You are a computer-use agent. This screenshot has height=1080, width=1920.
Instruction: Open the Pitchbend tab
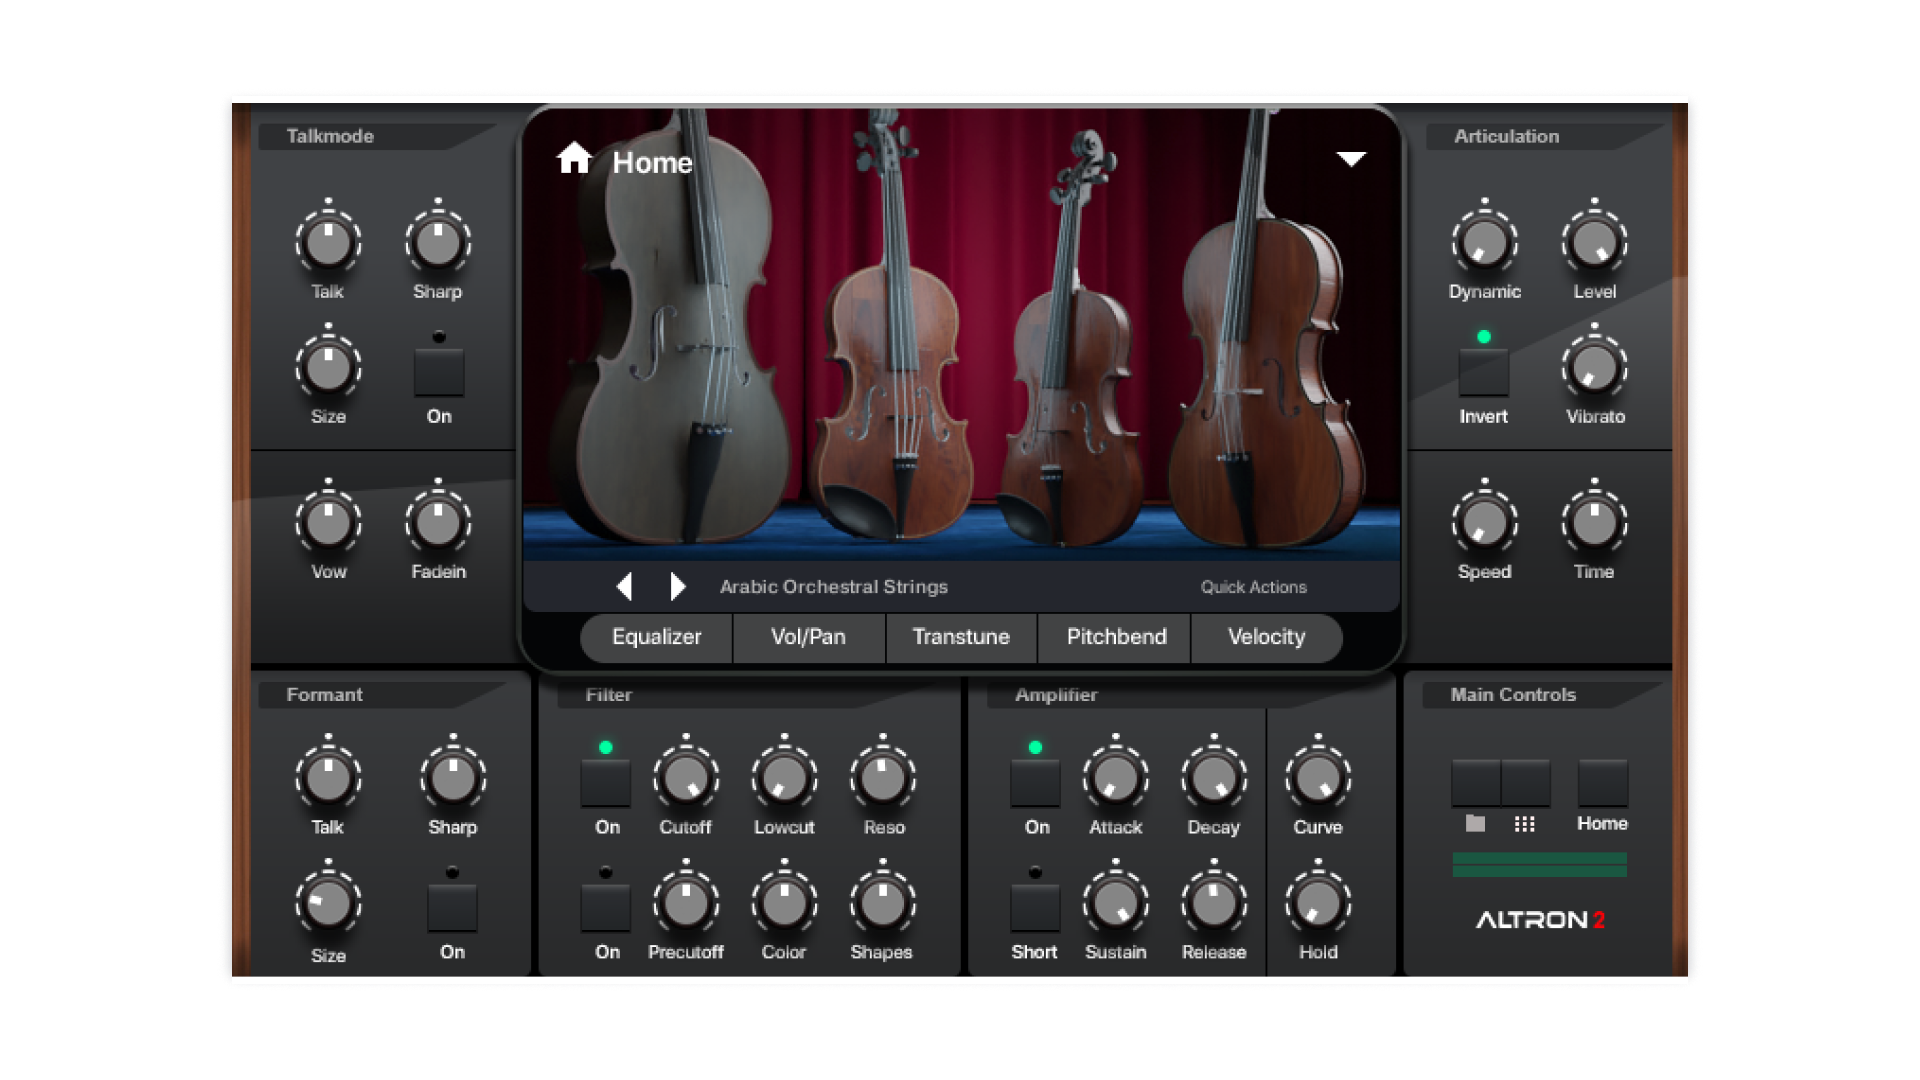(1116, 637)
